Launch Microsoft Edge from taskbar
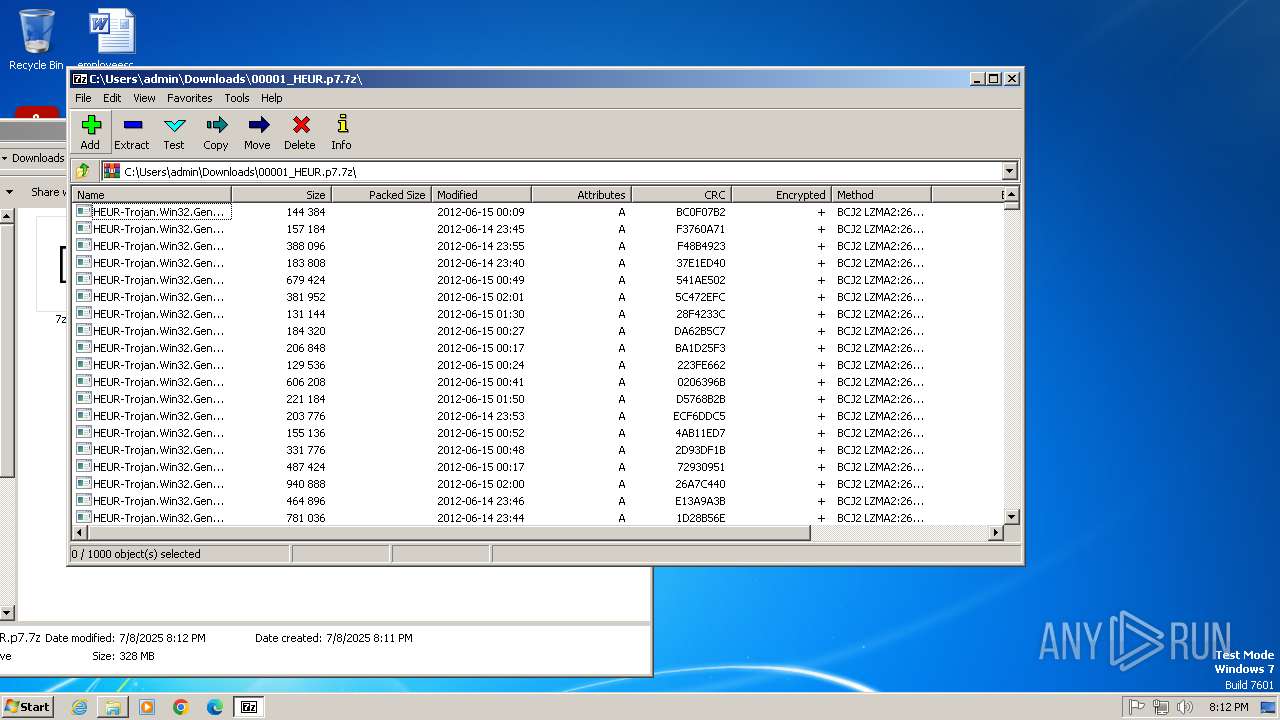Screen dimensions: 1280x720 (x=215, y=707)
